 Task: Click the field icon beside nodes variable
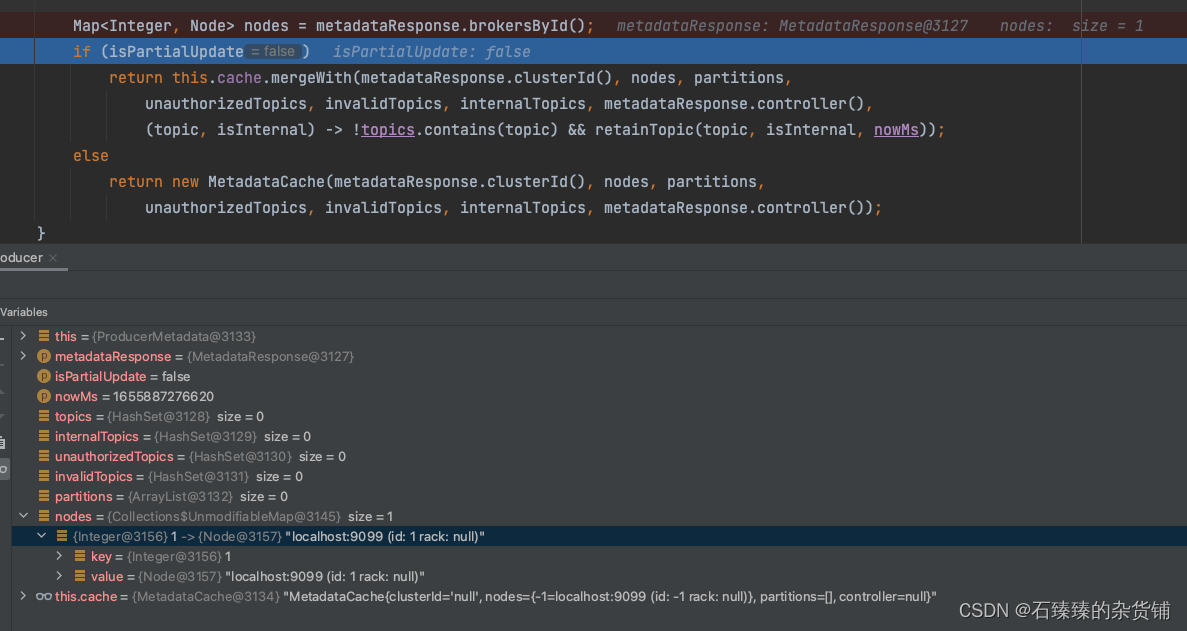(x=44, y=516)
